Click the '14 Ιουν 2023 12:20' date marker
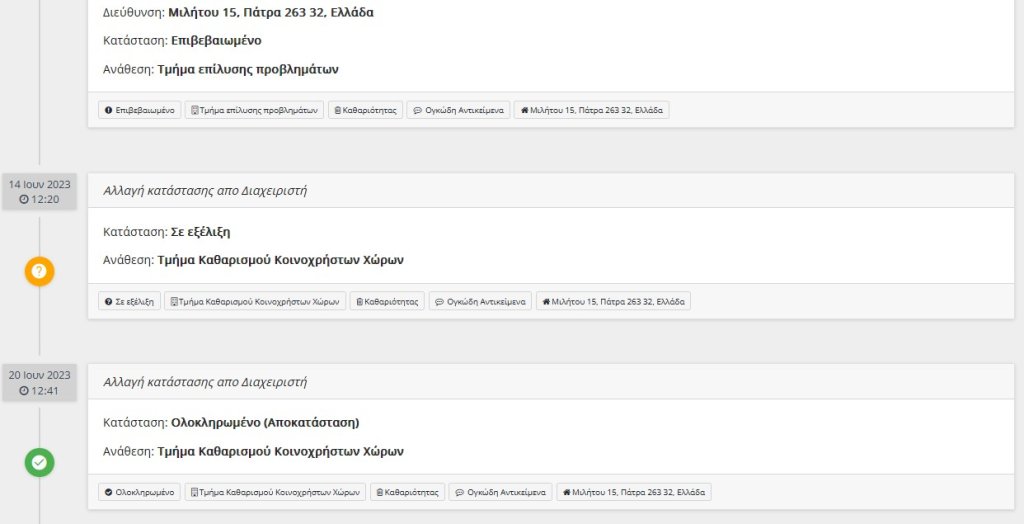The width and height of the screenshot is (1024, 524). pyautogui.click(x=39, y=191)
